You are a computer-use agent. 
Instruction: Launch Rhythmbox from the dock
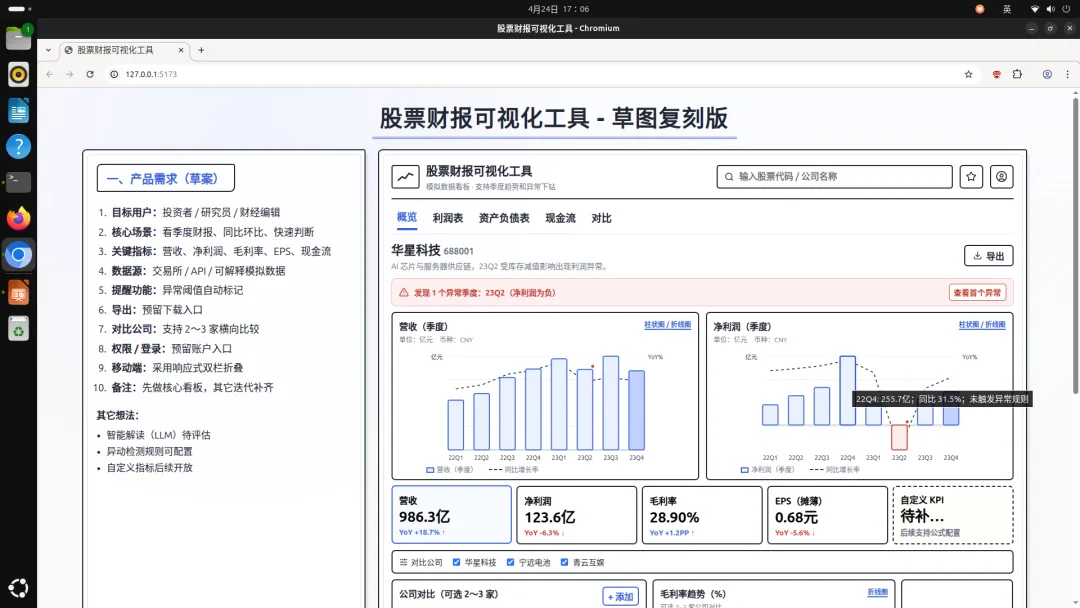(19, 74)
